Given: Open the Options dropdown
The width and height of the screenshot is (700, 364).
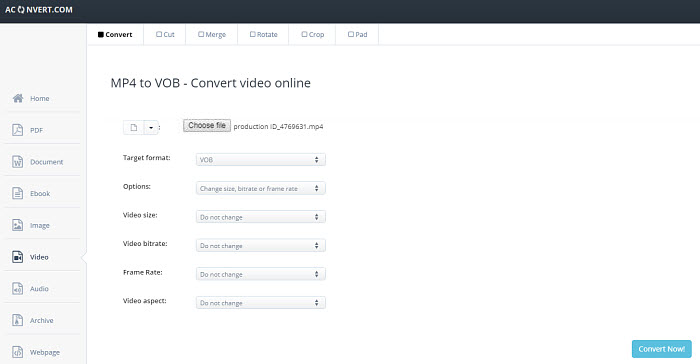Looking at the screenshot, I should (x=261, y=188).
